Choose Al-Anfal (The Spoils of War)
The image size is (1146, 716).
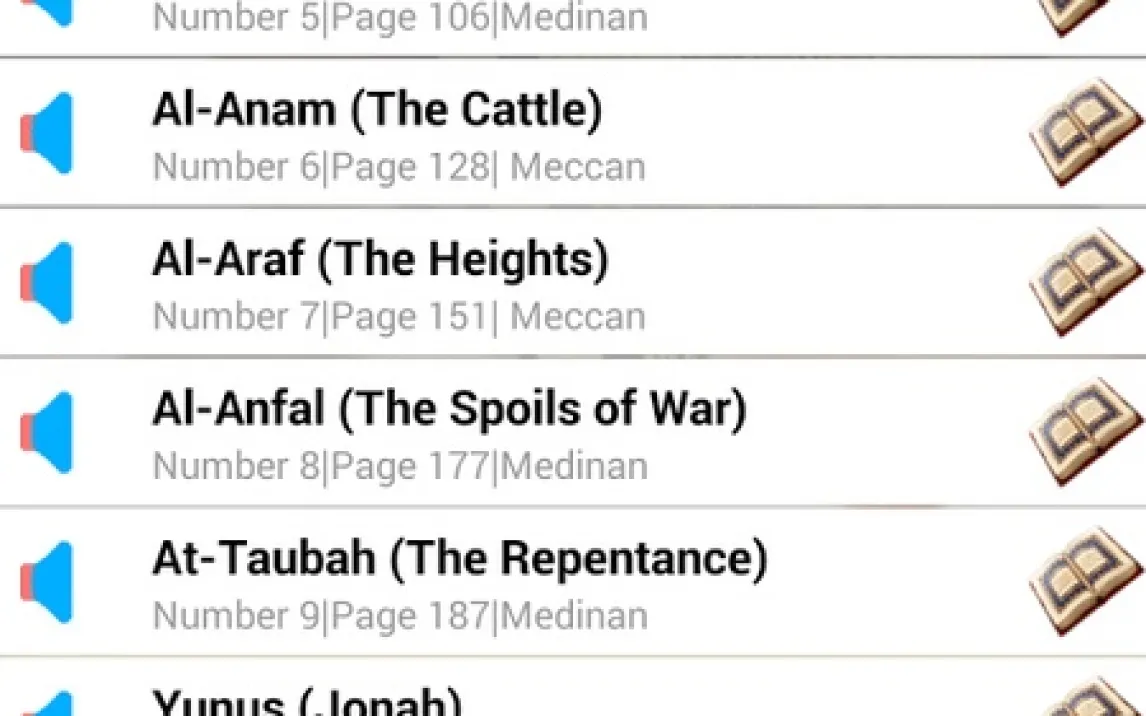[449, 409]
